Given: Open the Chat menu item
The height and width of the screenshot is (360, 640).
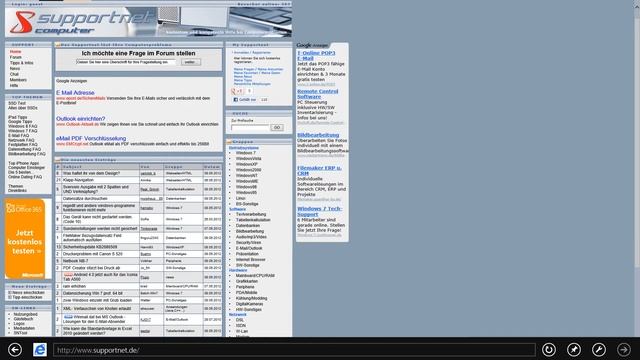Looking at the screenshot, I should [x=14, y=74].
